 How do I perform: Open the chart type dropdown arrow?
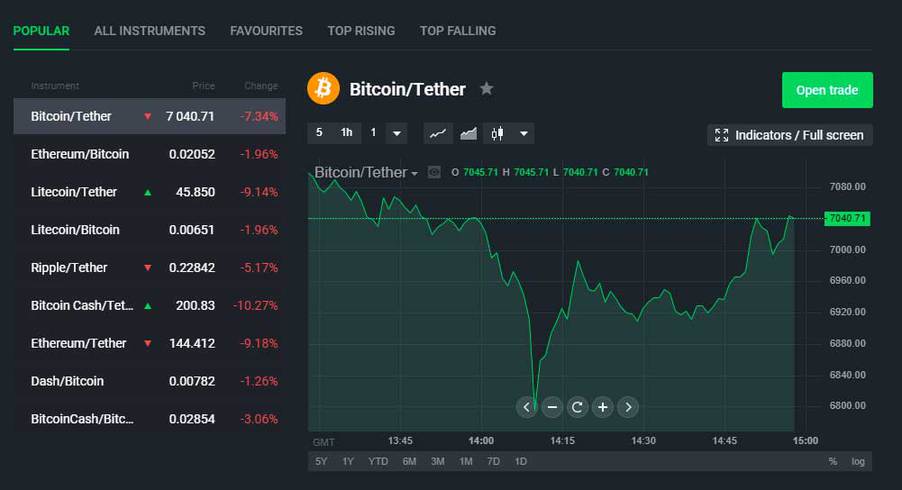tap(523, 133)
